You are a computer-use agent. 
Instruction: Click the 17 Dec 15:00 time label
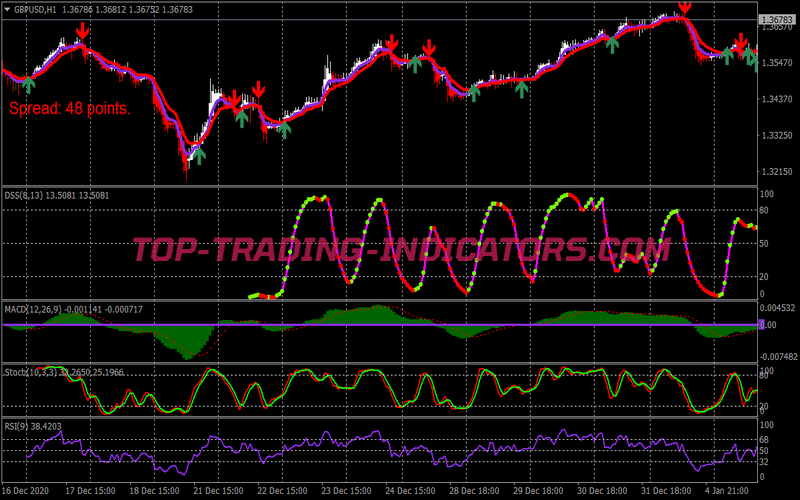click(x=90, y=491)
